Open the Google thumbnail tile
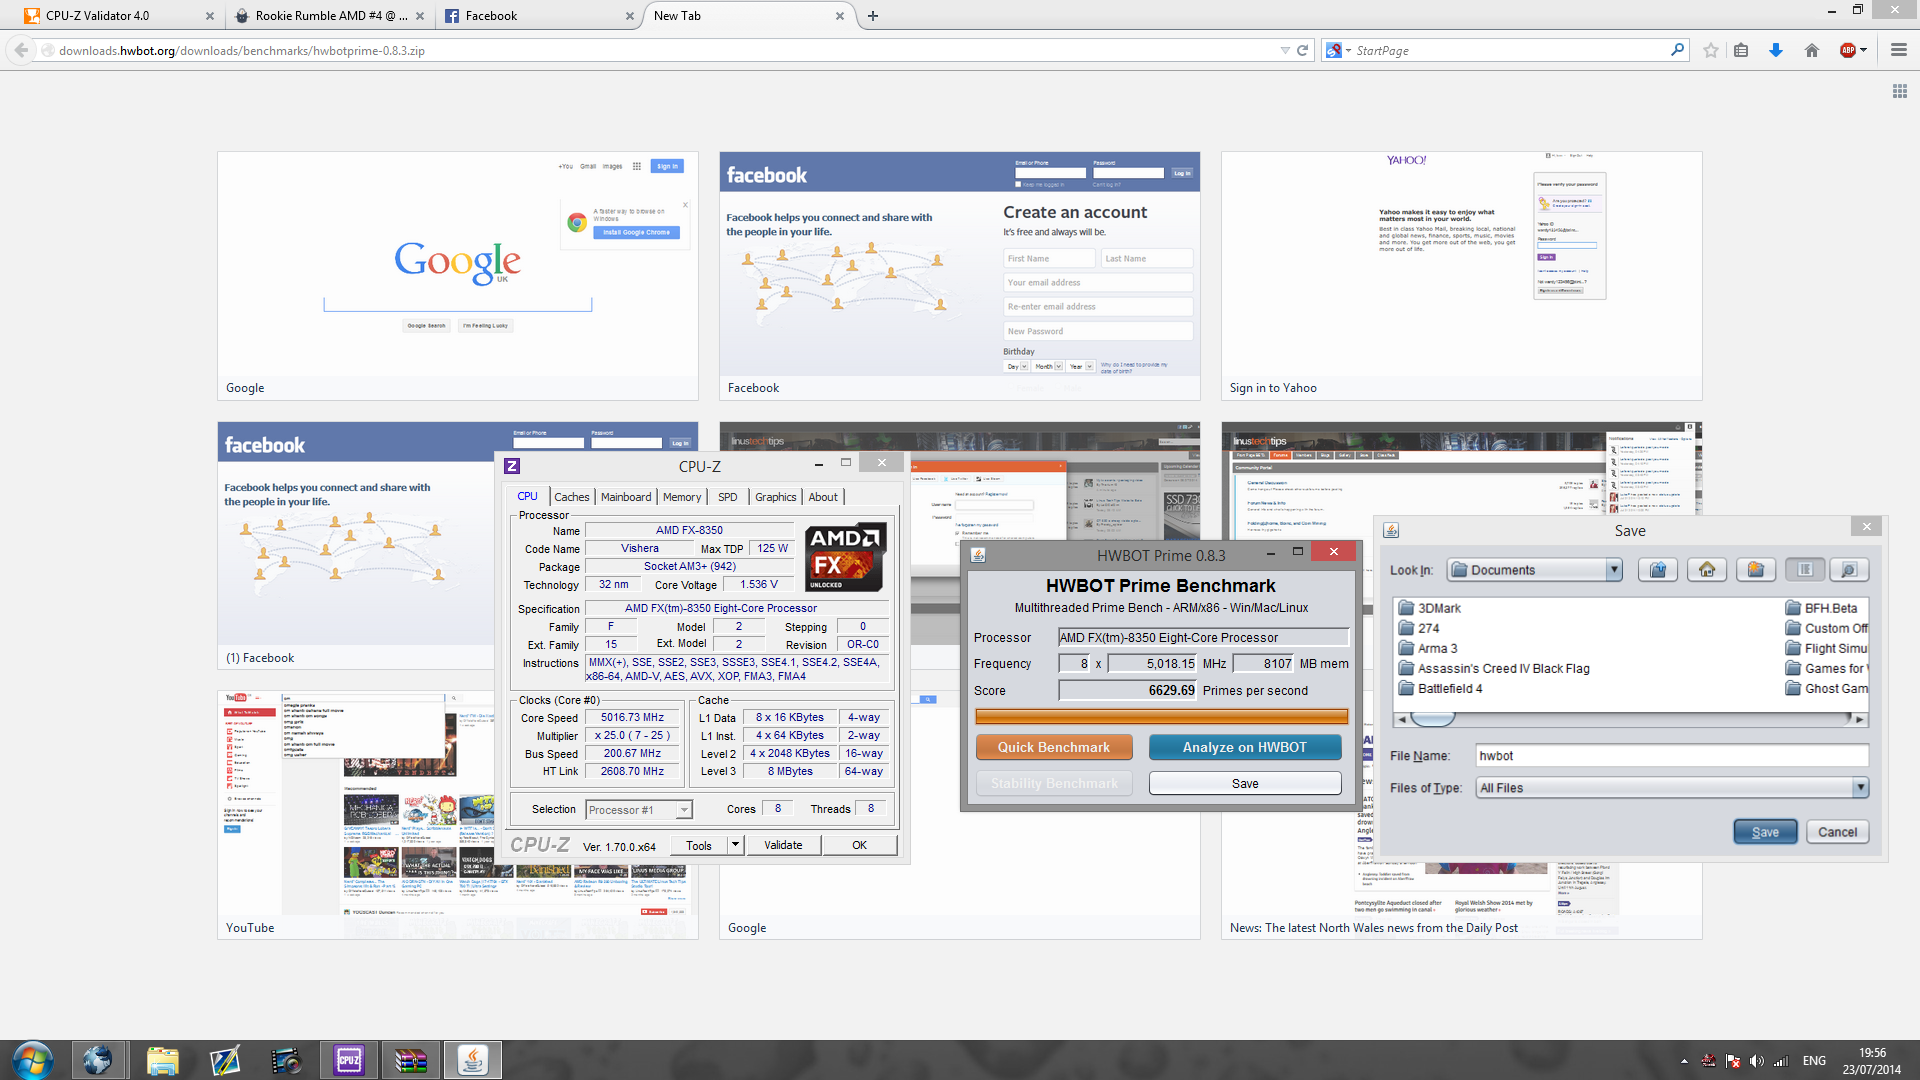 [458, 276]
